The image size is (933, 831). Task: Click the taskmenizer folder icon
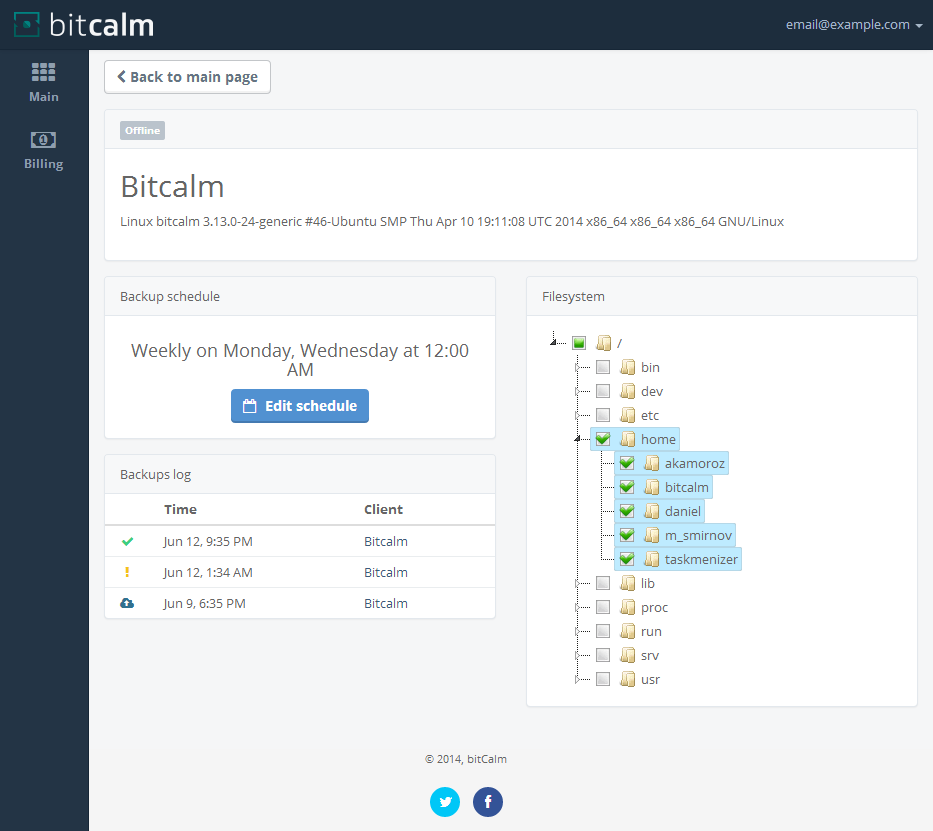[652, 559]
